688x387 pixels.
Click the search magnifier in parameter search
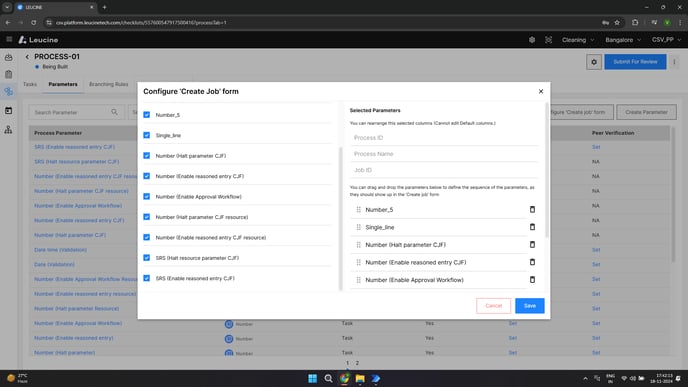(x=115, y=112)
